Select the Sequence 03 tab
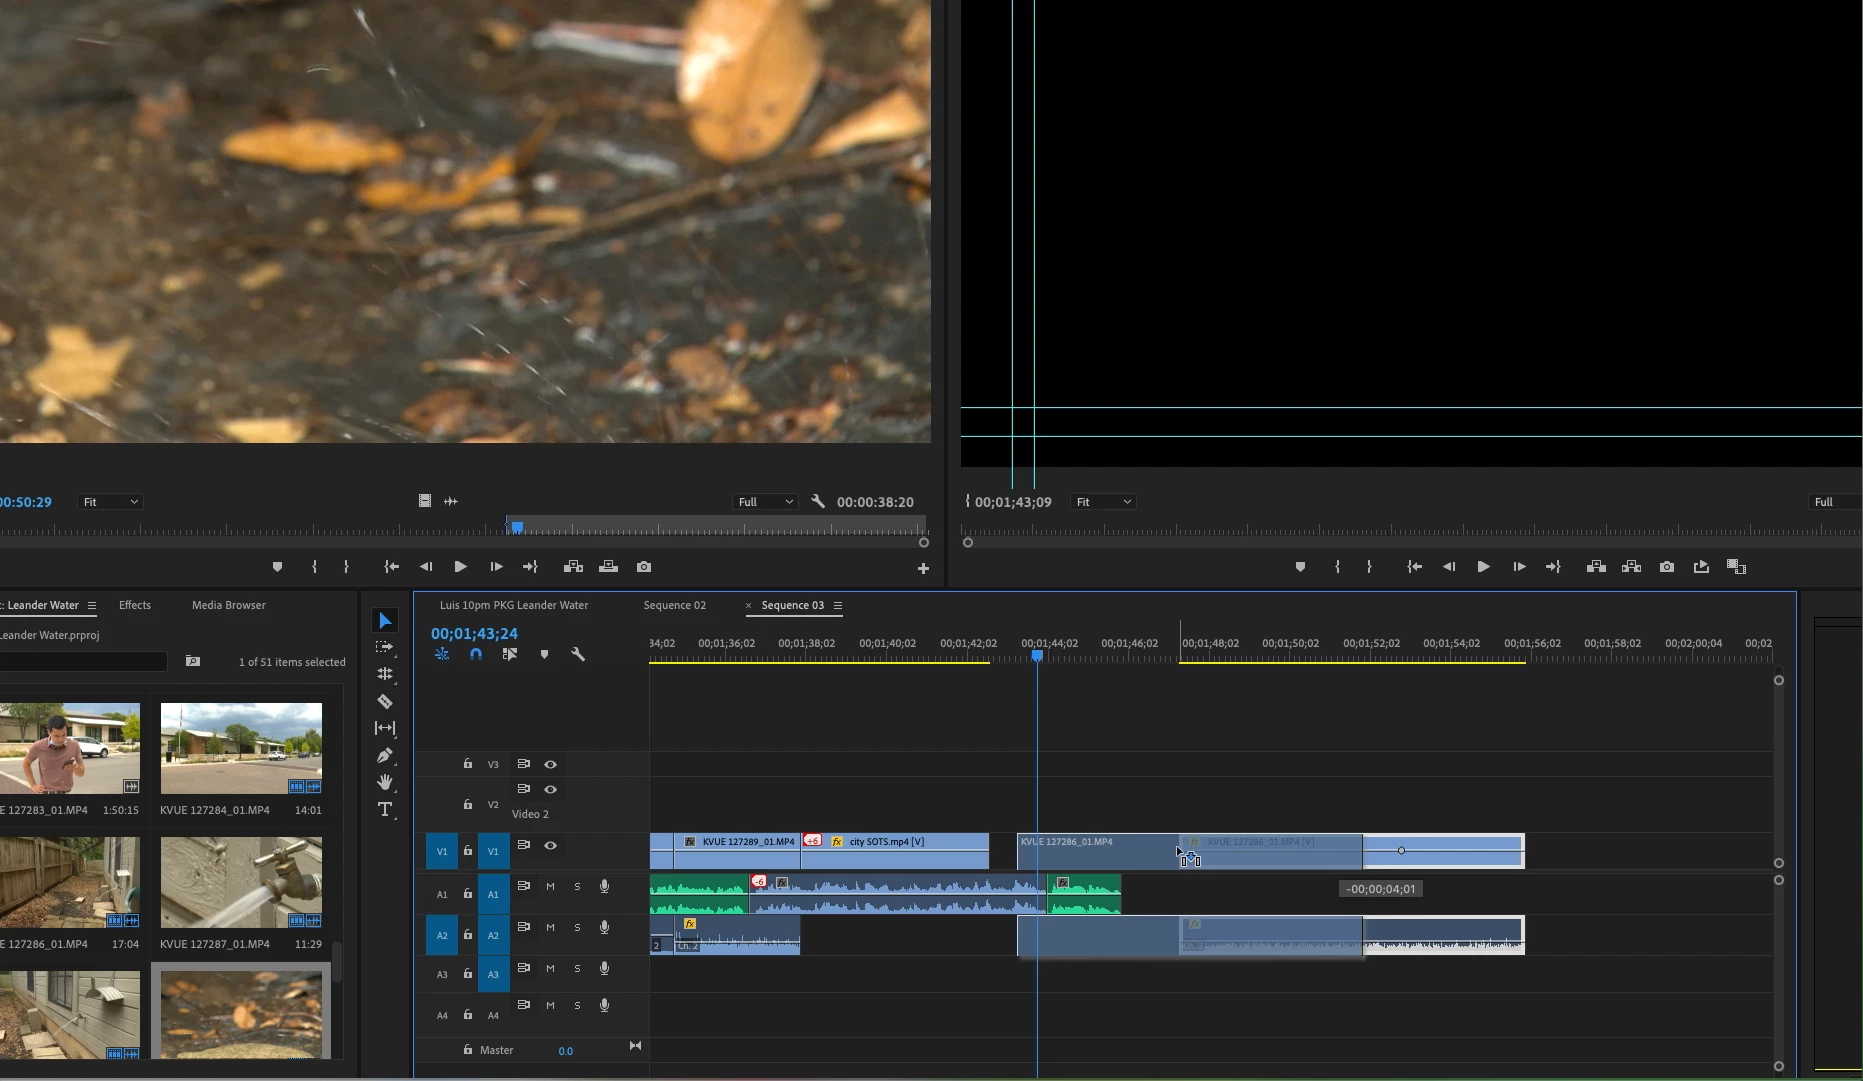The width and height of the screenshot is (1863, 1081). point(793,605)
